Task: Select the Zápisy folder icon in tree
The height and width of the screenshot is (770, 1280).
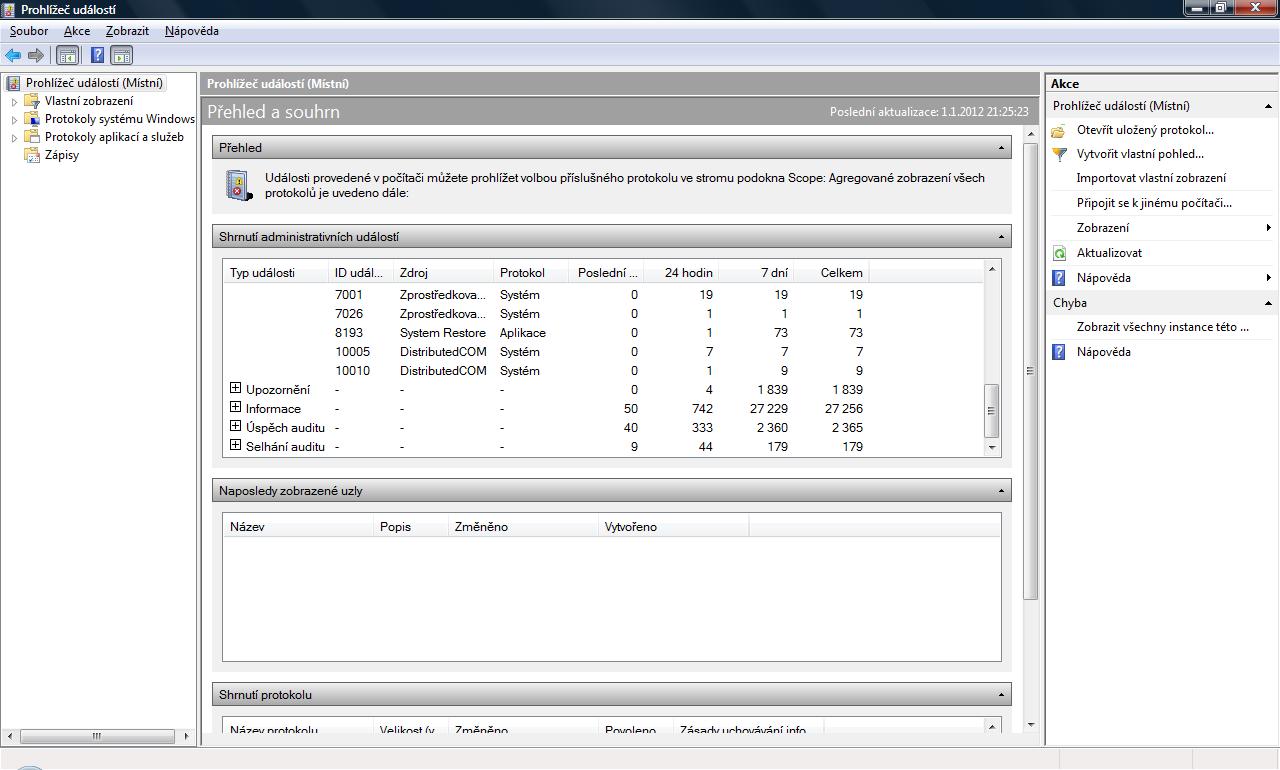Action: click(33, 155)
